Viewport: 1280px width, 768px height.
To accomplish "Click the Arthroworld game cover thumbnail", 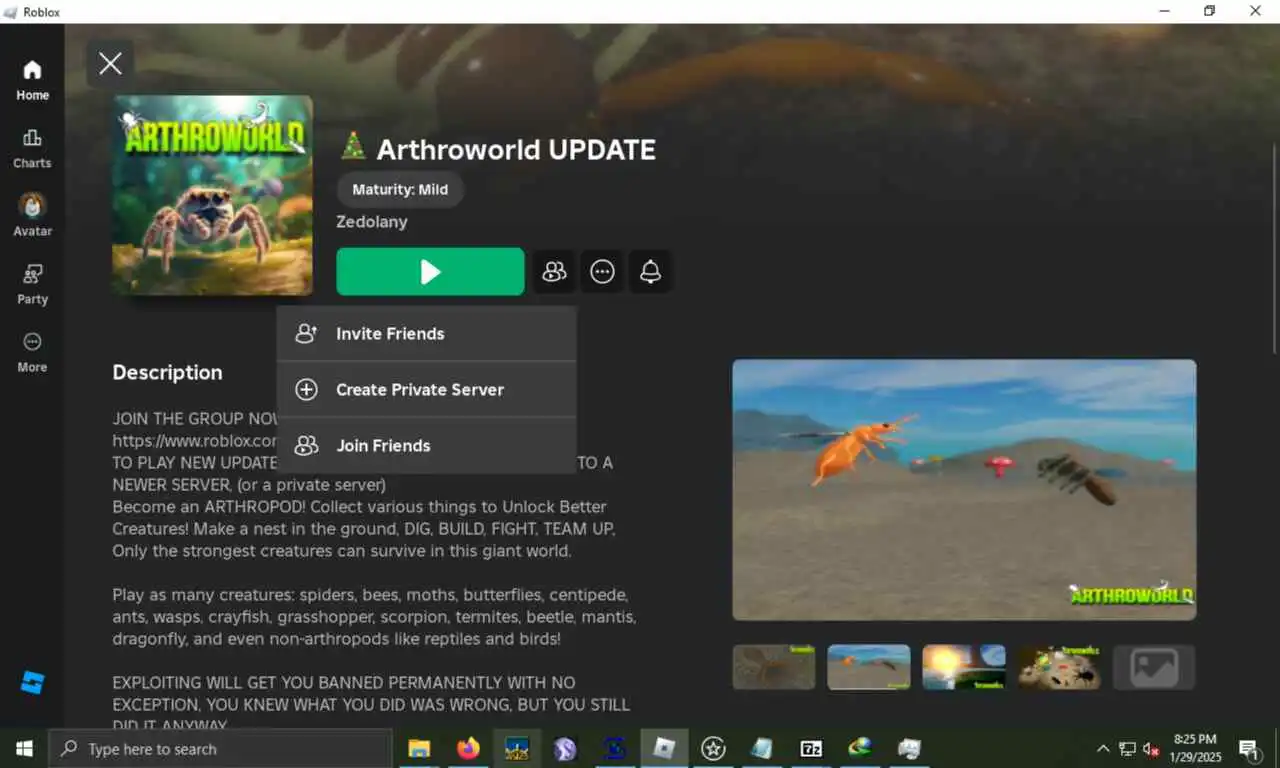I will (x=212, y=195).
